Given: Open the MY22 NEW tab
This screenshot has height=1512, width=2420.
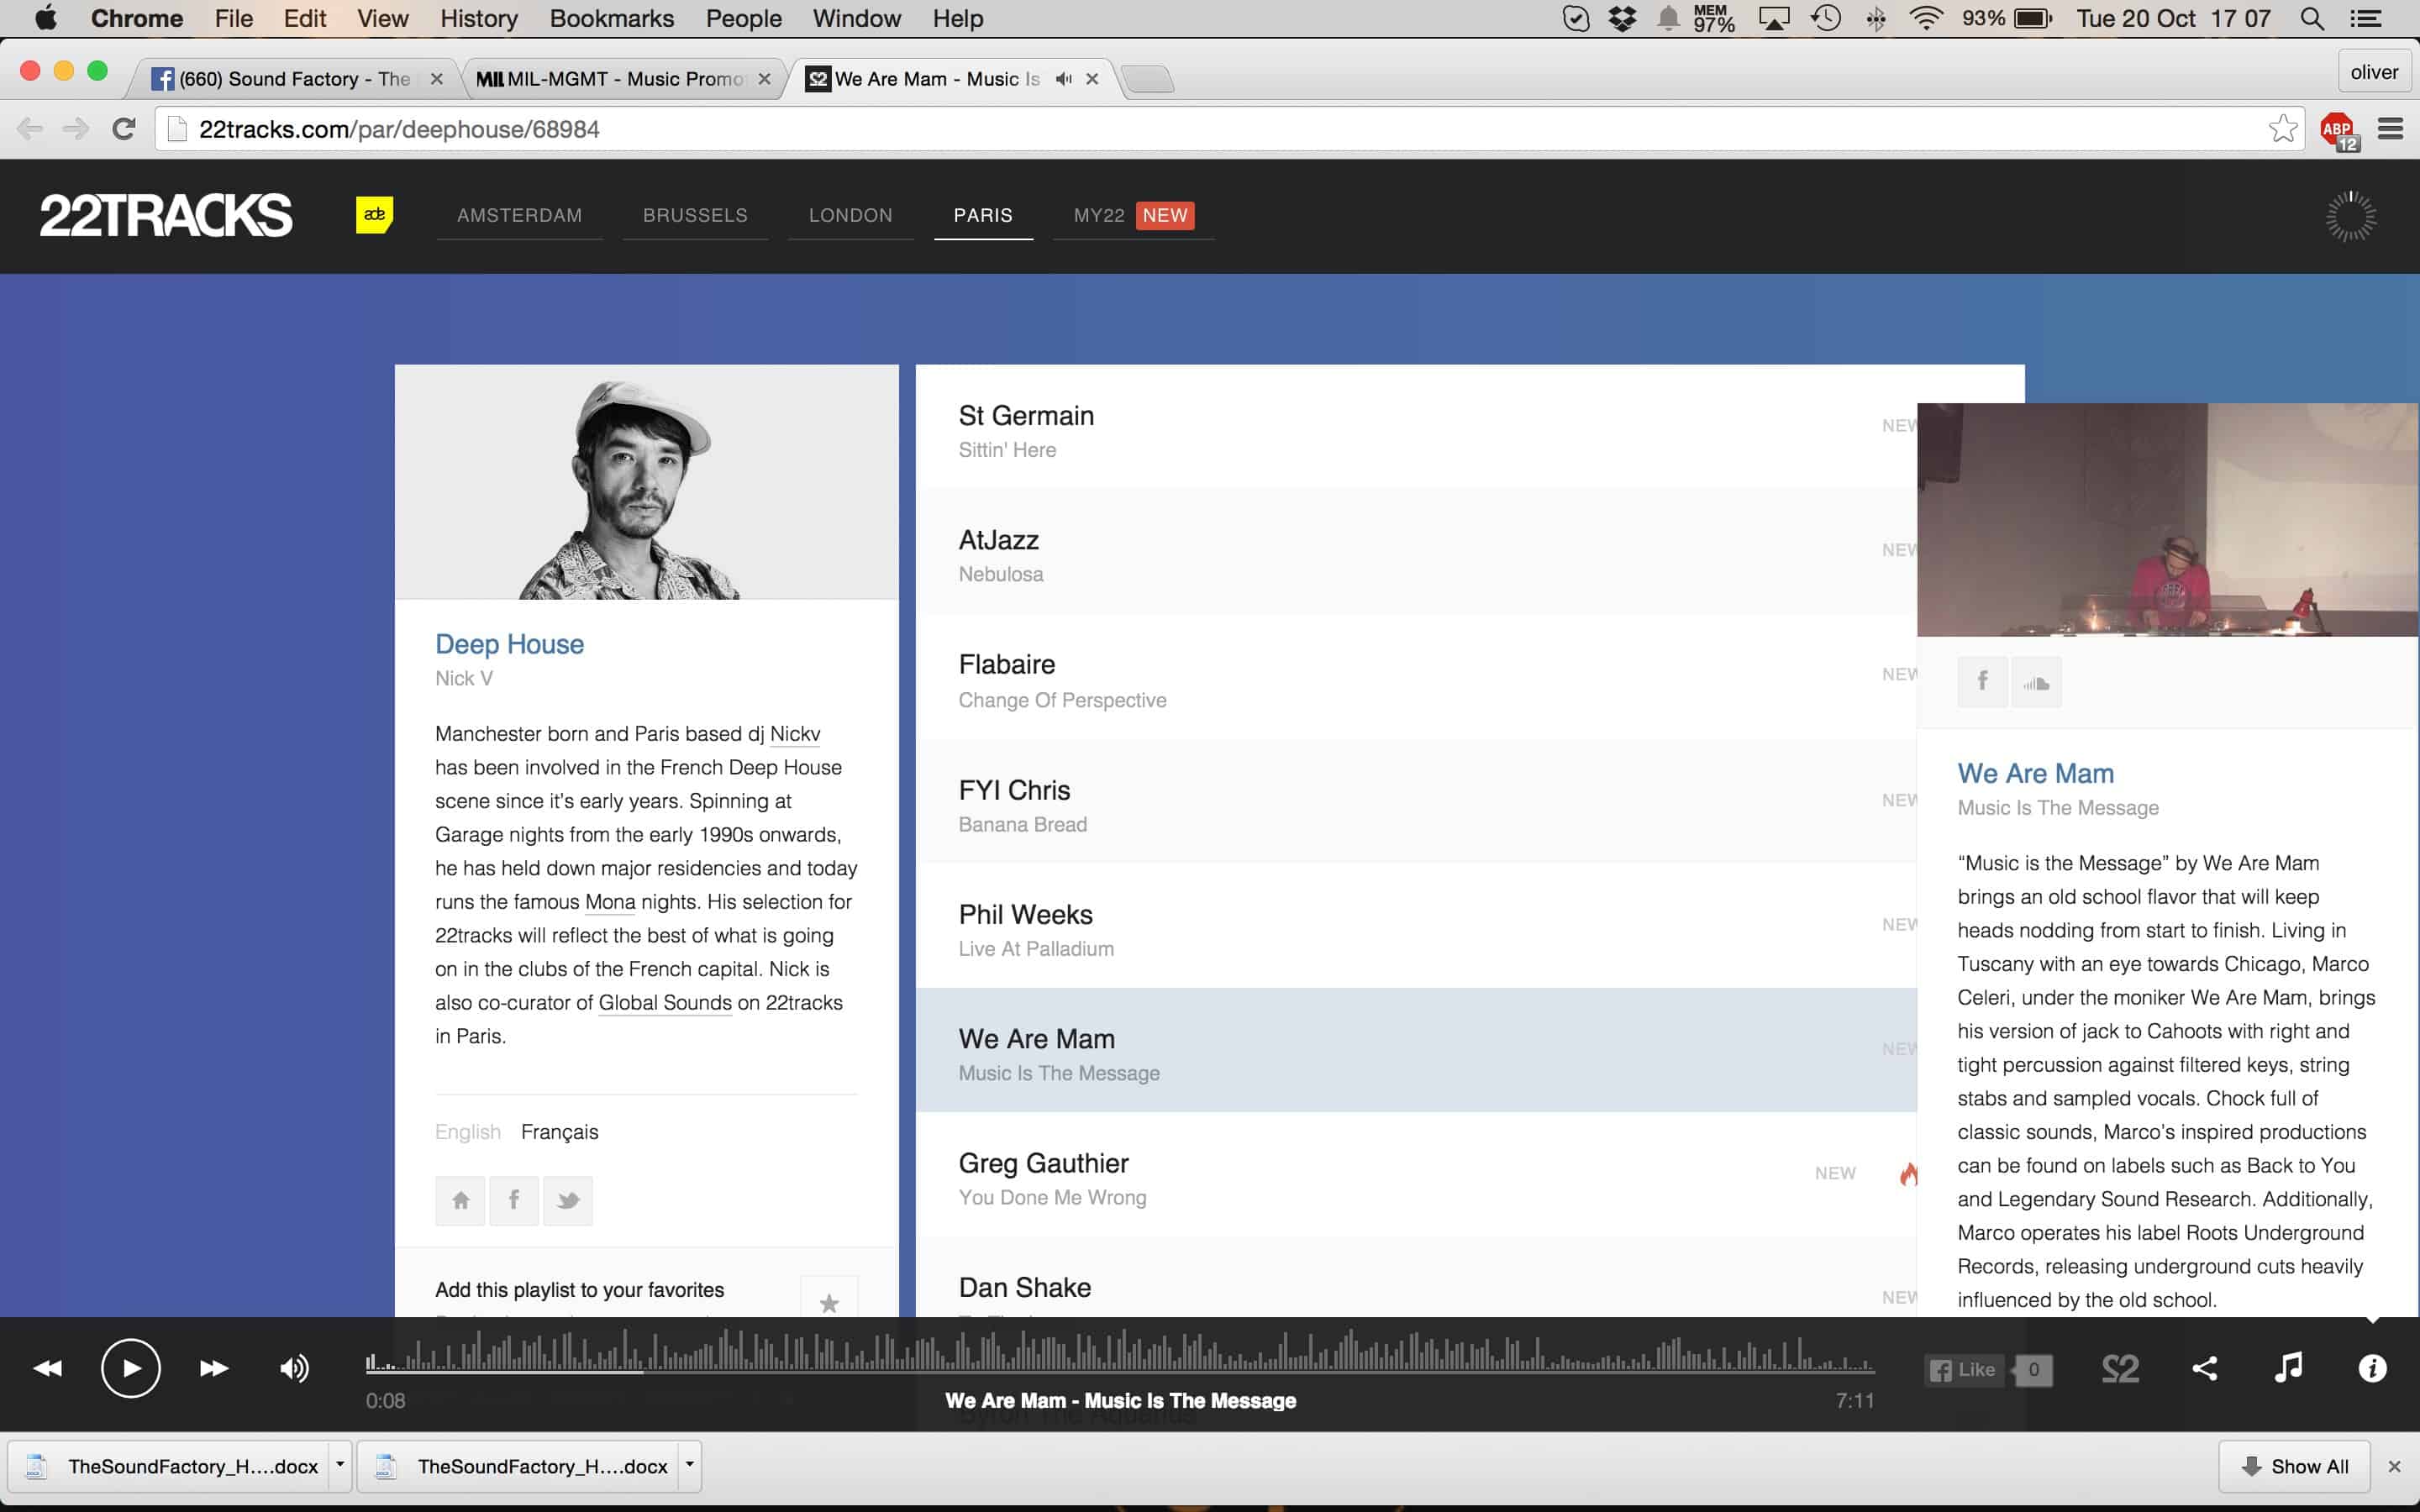Looking at the screenshot, I should click(1133, 215).
